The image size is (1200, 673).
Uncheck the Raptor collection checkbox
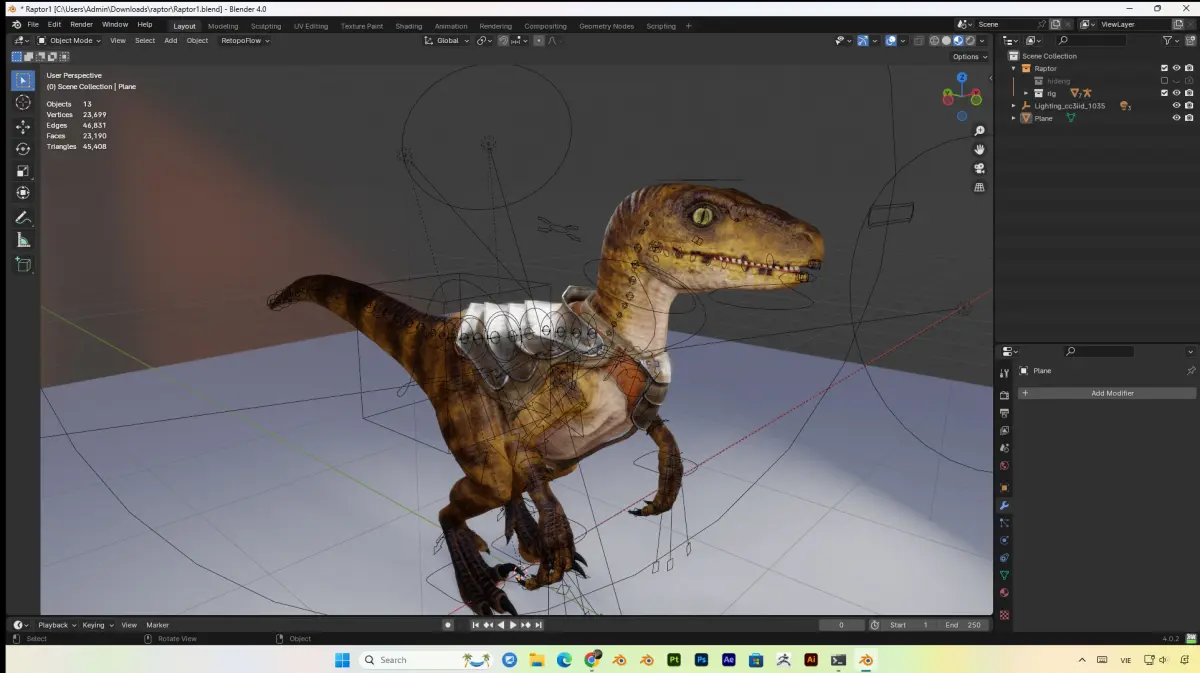(x=1164, y=68)
